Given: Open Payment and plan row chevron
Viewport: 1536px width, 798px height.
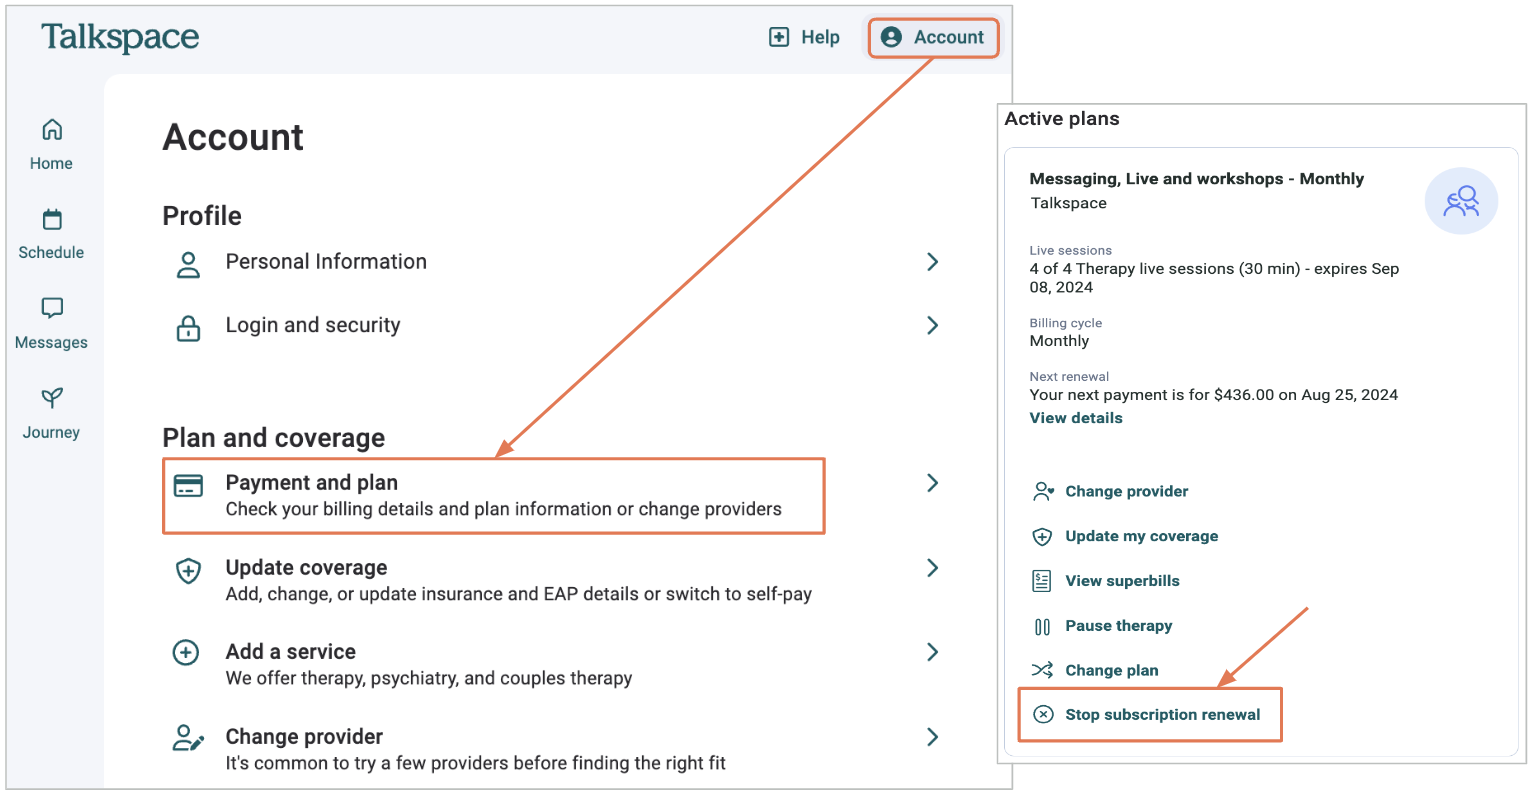Looking at the screenshot, I should (x=932, y=483).
